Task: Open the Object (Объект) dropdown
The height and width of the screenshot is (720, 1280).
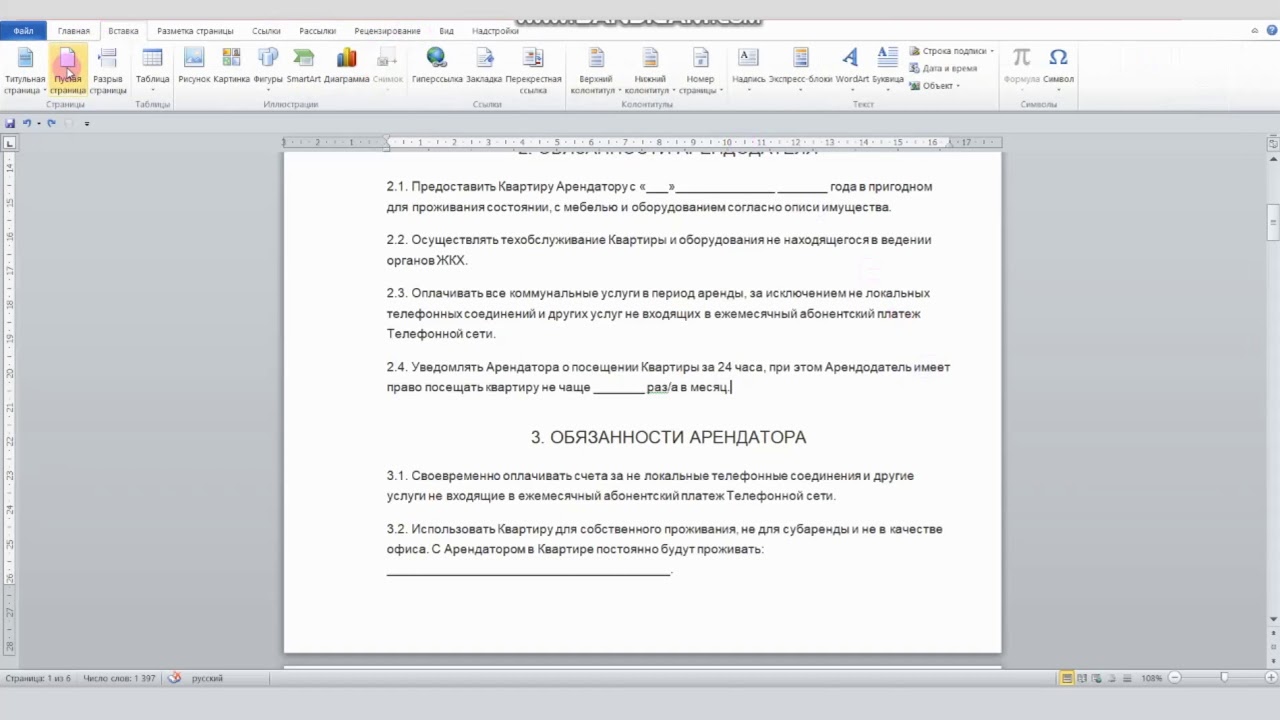Action: (x=934, y=85)
